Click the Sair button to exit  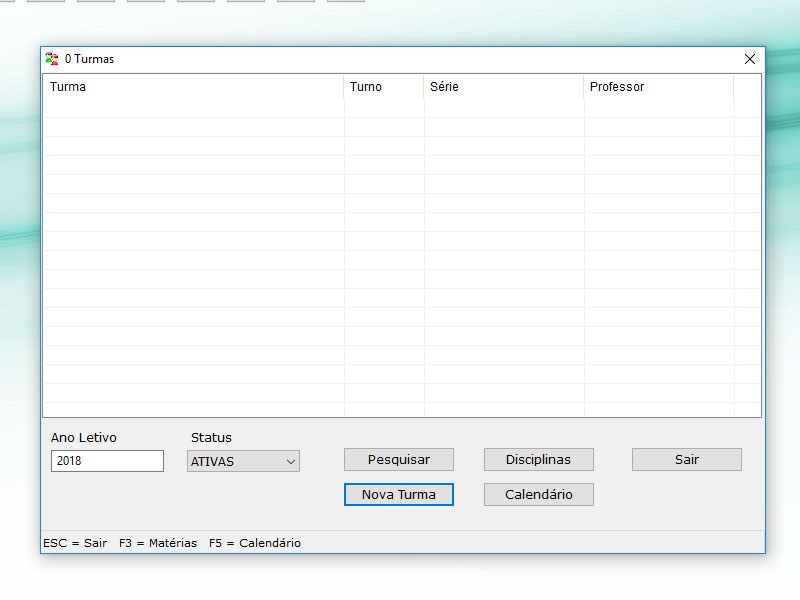pyautogui.click(x=686, y=460)
